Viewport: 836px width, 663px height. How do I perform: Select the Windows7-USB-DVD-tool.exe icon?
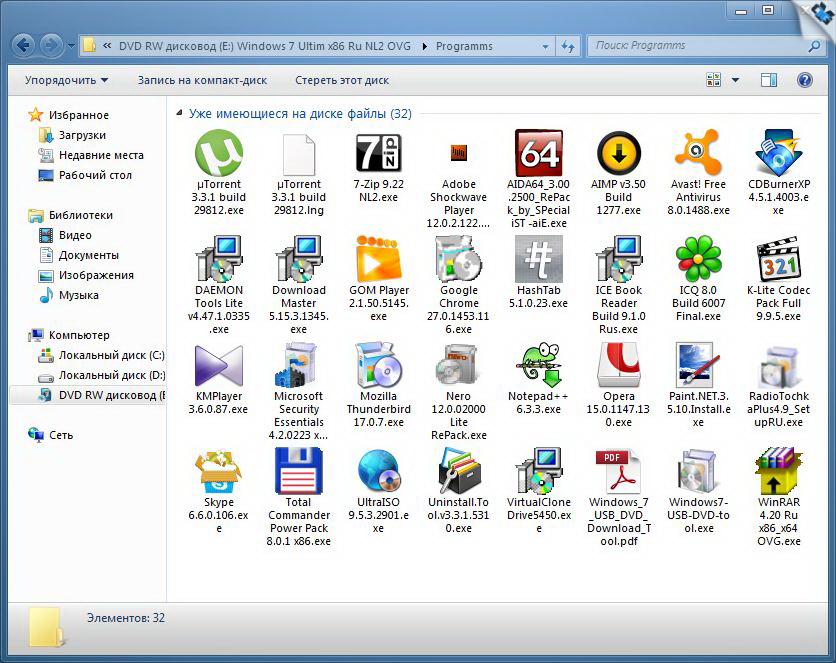[x=697, y=472]
